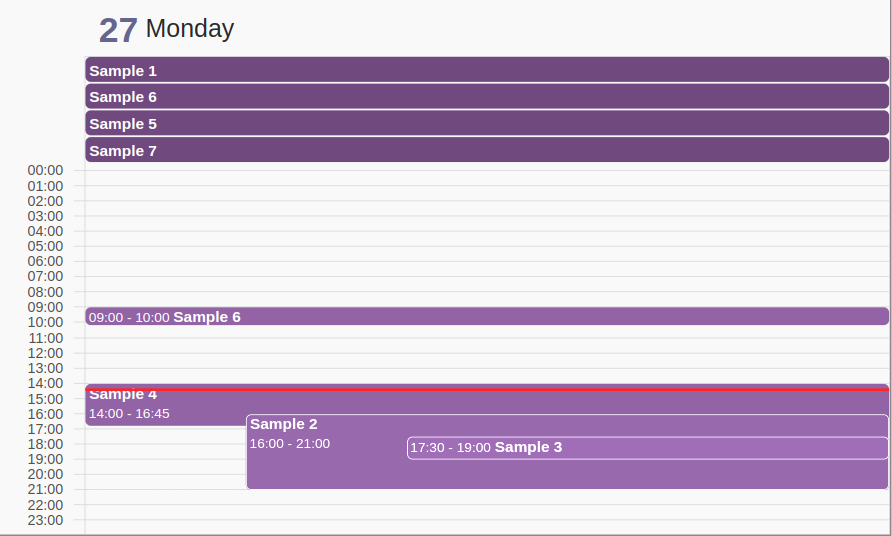The height and width of the screenshot is (536, 892).
Task: Open the Sample 2 event block
Action: tap(320, 465)
